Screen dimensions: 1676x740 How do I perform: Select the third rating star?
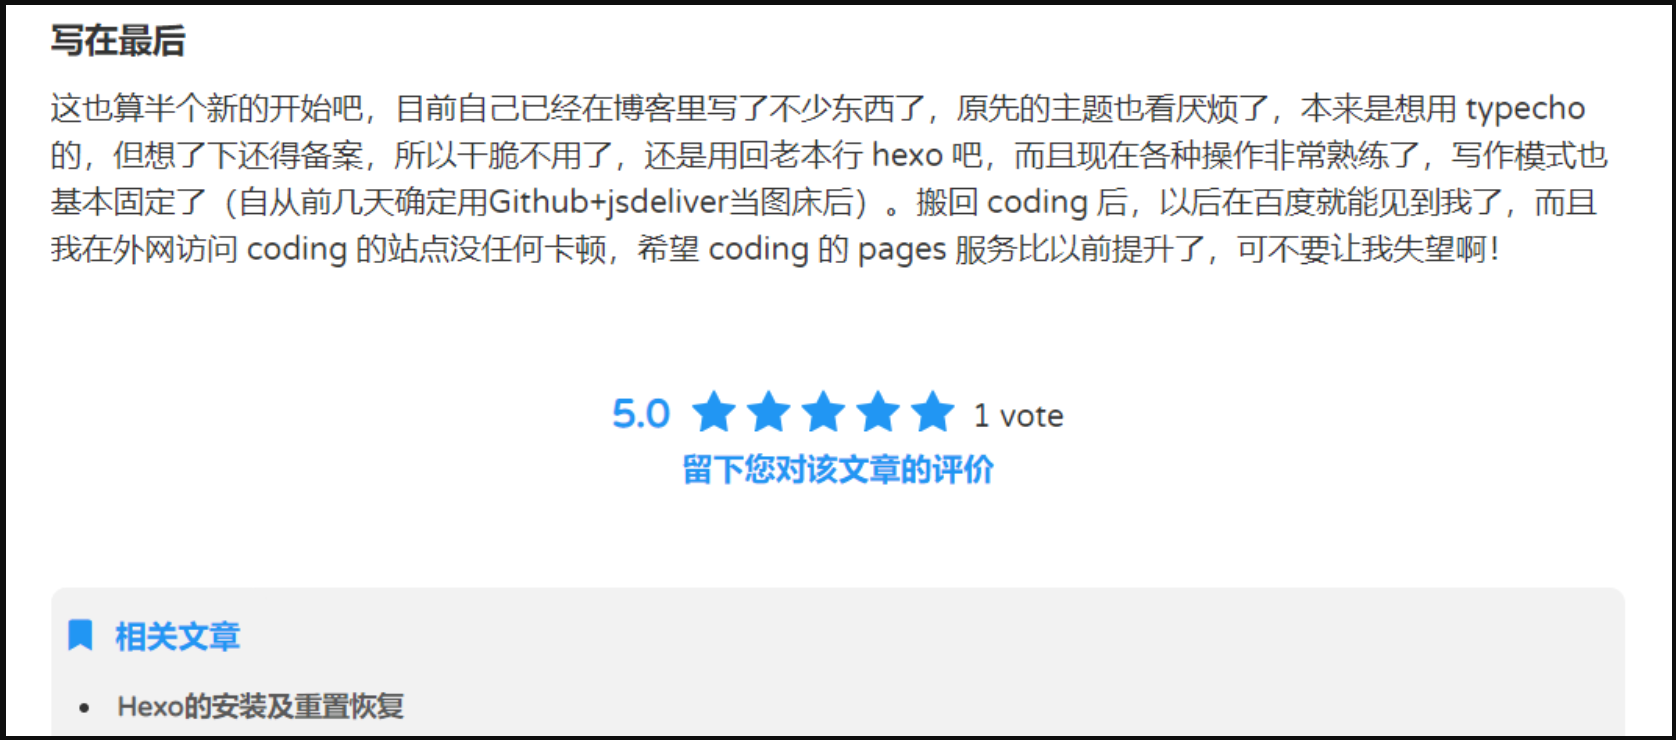click(824, 412)
